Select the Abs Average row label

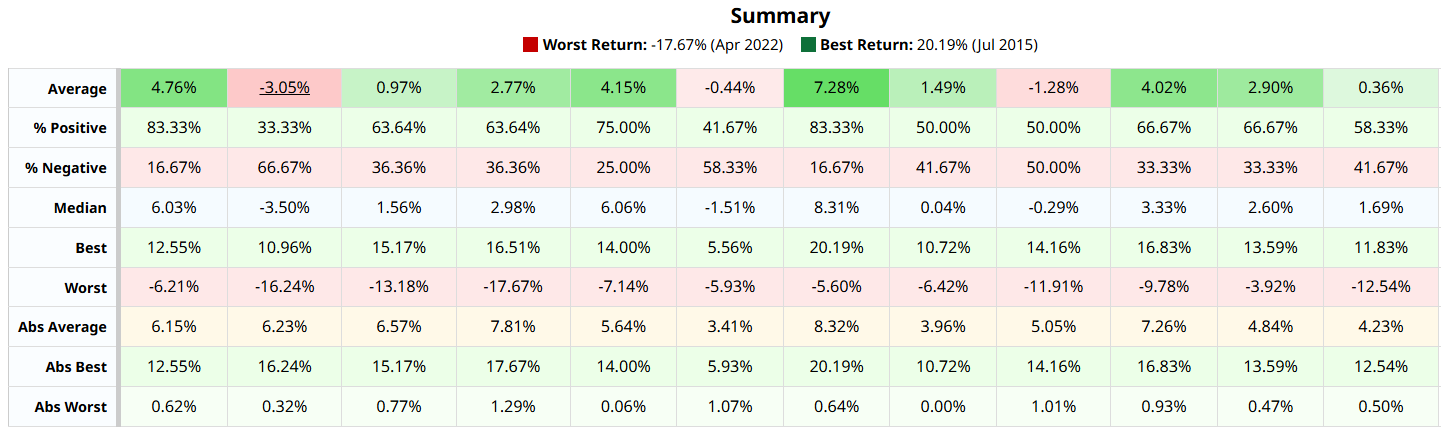coord(62,327)
